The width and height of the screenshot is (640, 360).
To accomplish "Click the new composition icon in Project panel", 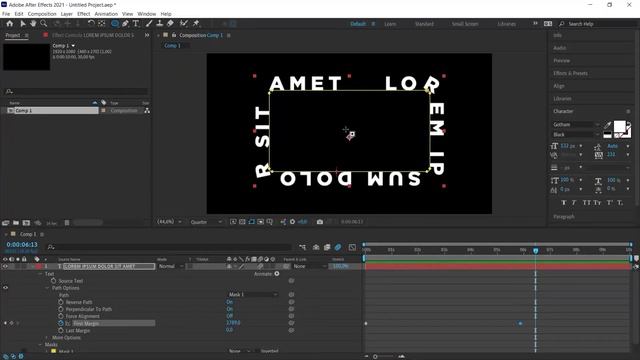I will 27,223.
